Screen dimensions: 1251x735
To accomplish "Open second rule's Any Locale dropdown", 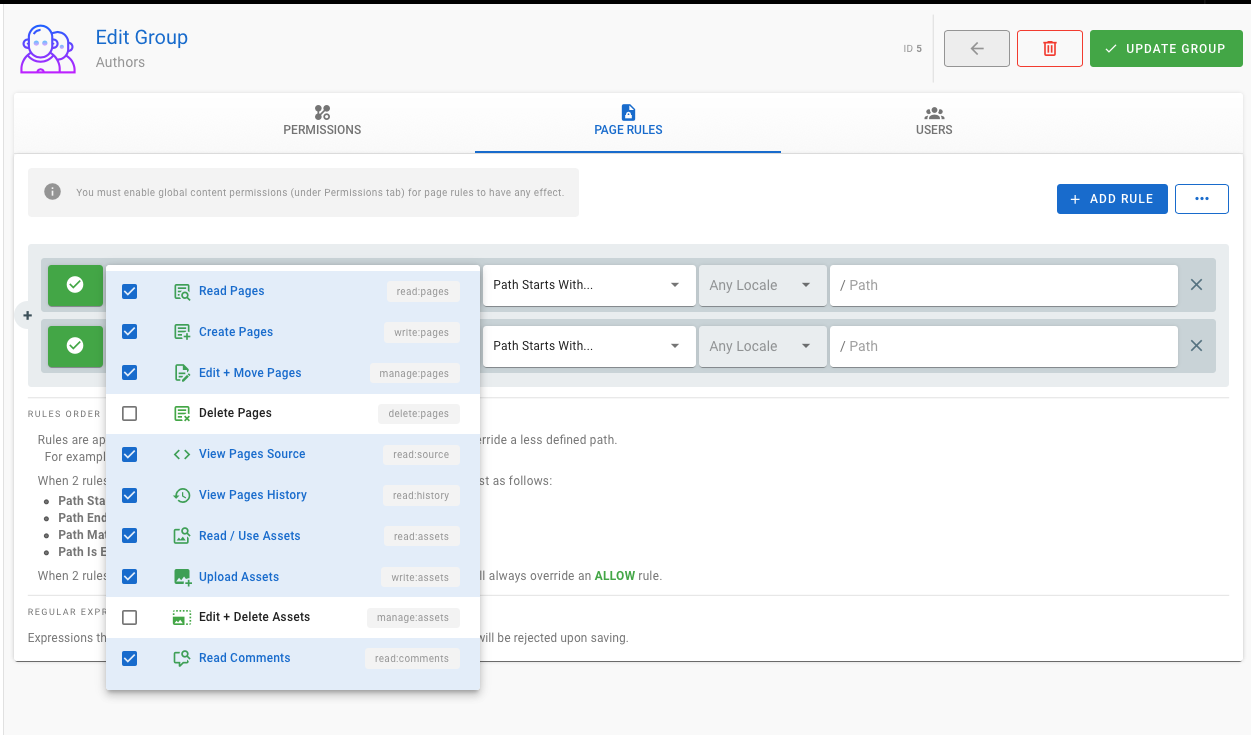I will click(763, 346).
